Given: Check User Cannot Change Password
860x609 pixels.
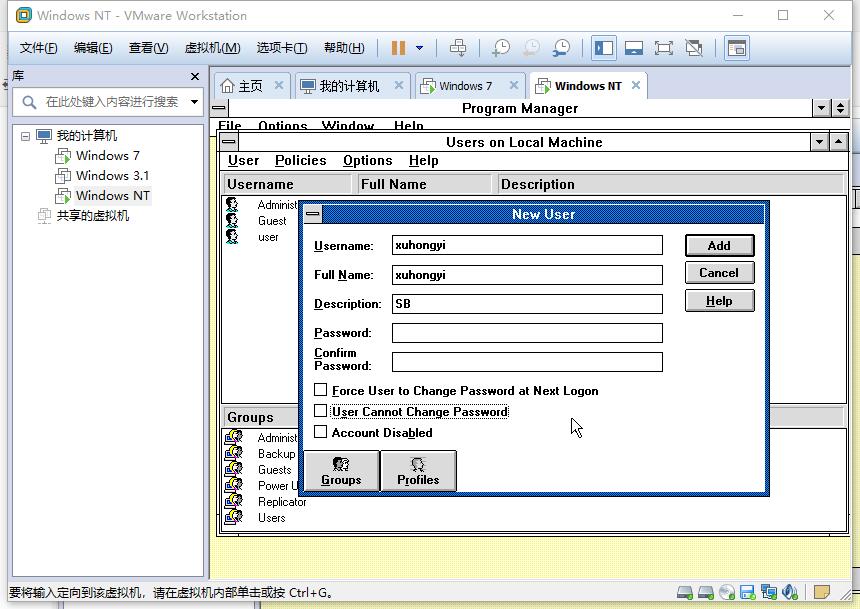Looking at the screenshot, I should tap(320, 411).
